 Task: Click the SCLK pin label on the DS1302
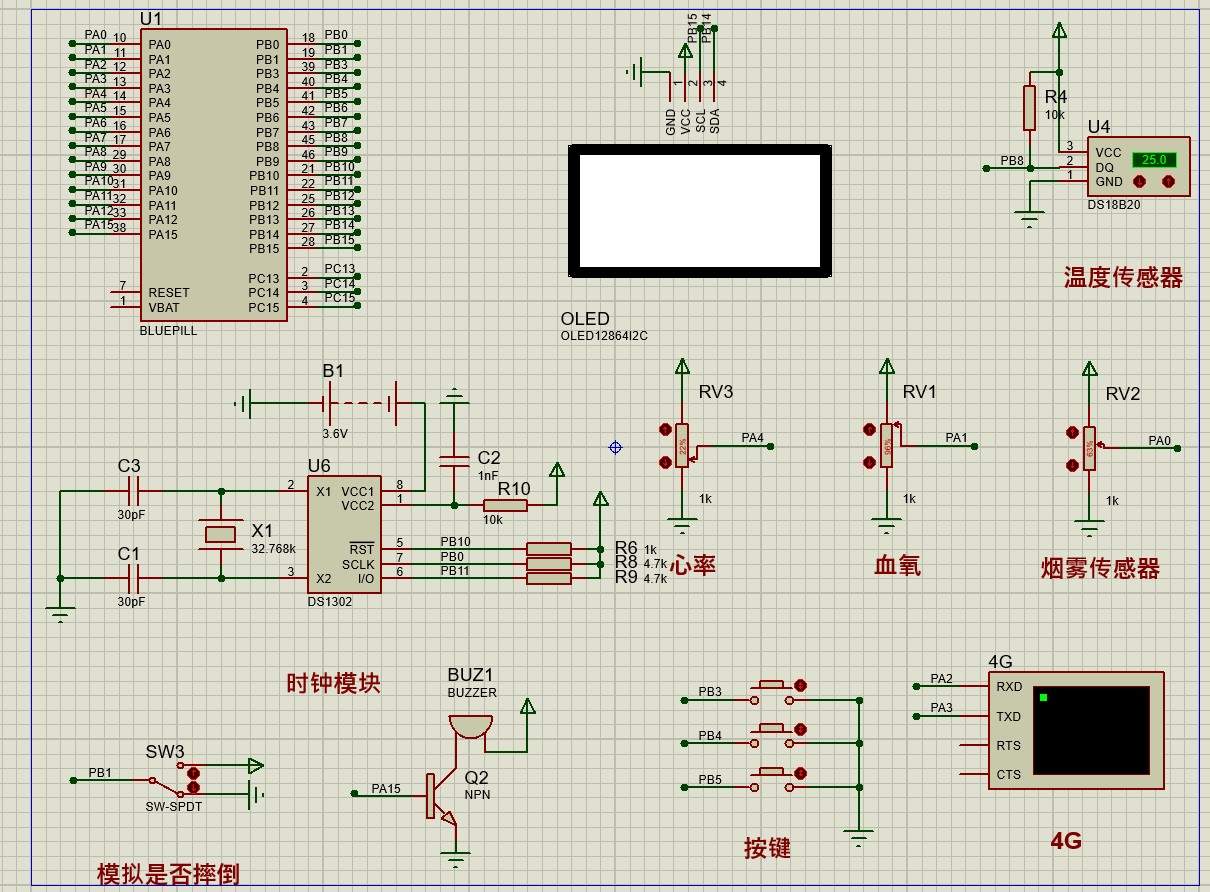click(x=357, y=565)
